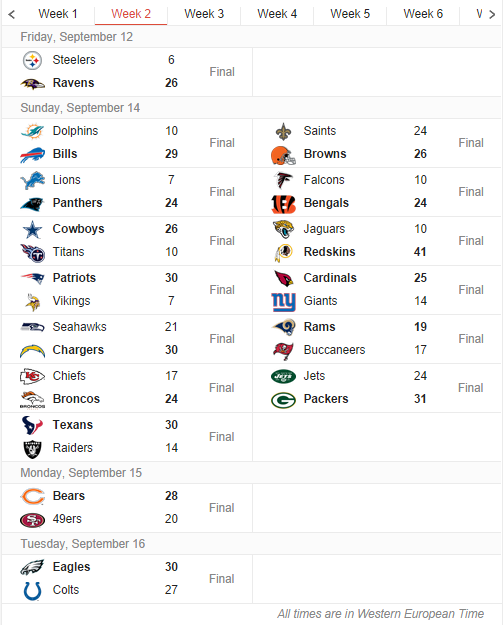This screenshot has width=503, height=625.
Task: Click the Browns helmet logo
Action: pos(283,155)
